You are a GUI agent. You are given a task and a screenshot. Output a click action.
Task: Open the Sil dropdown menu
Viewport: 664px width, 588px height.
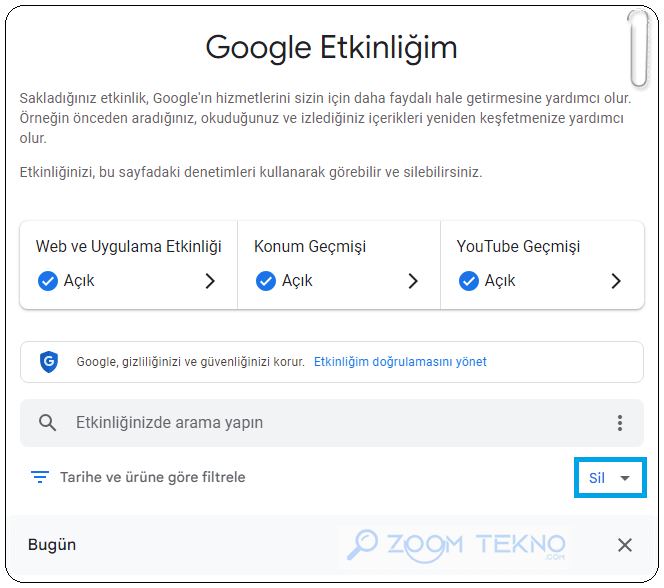click(610, 478)
